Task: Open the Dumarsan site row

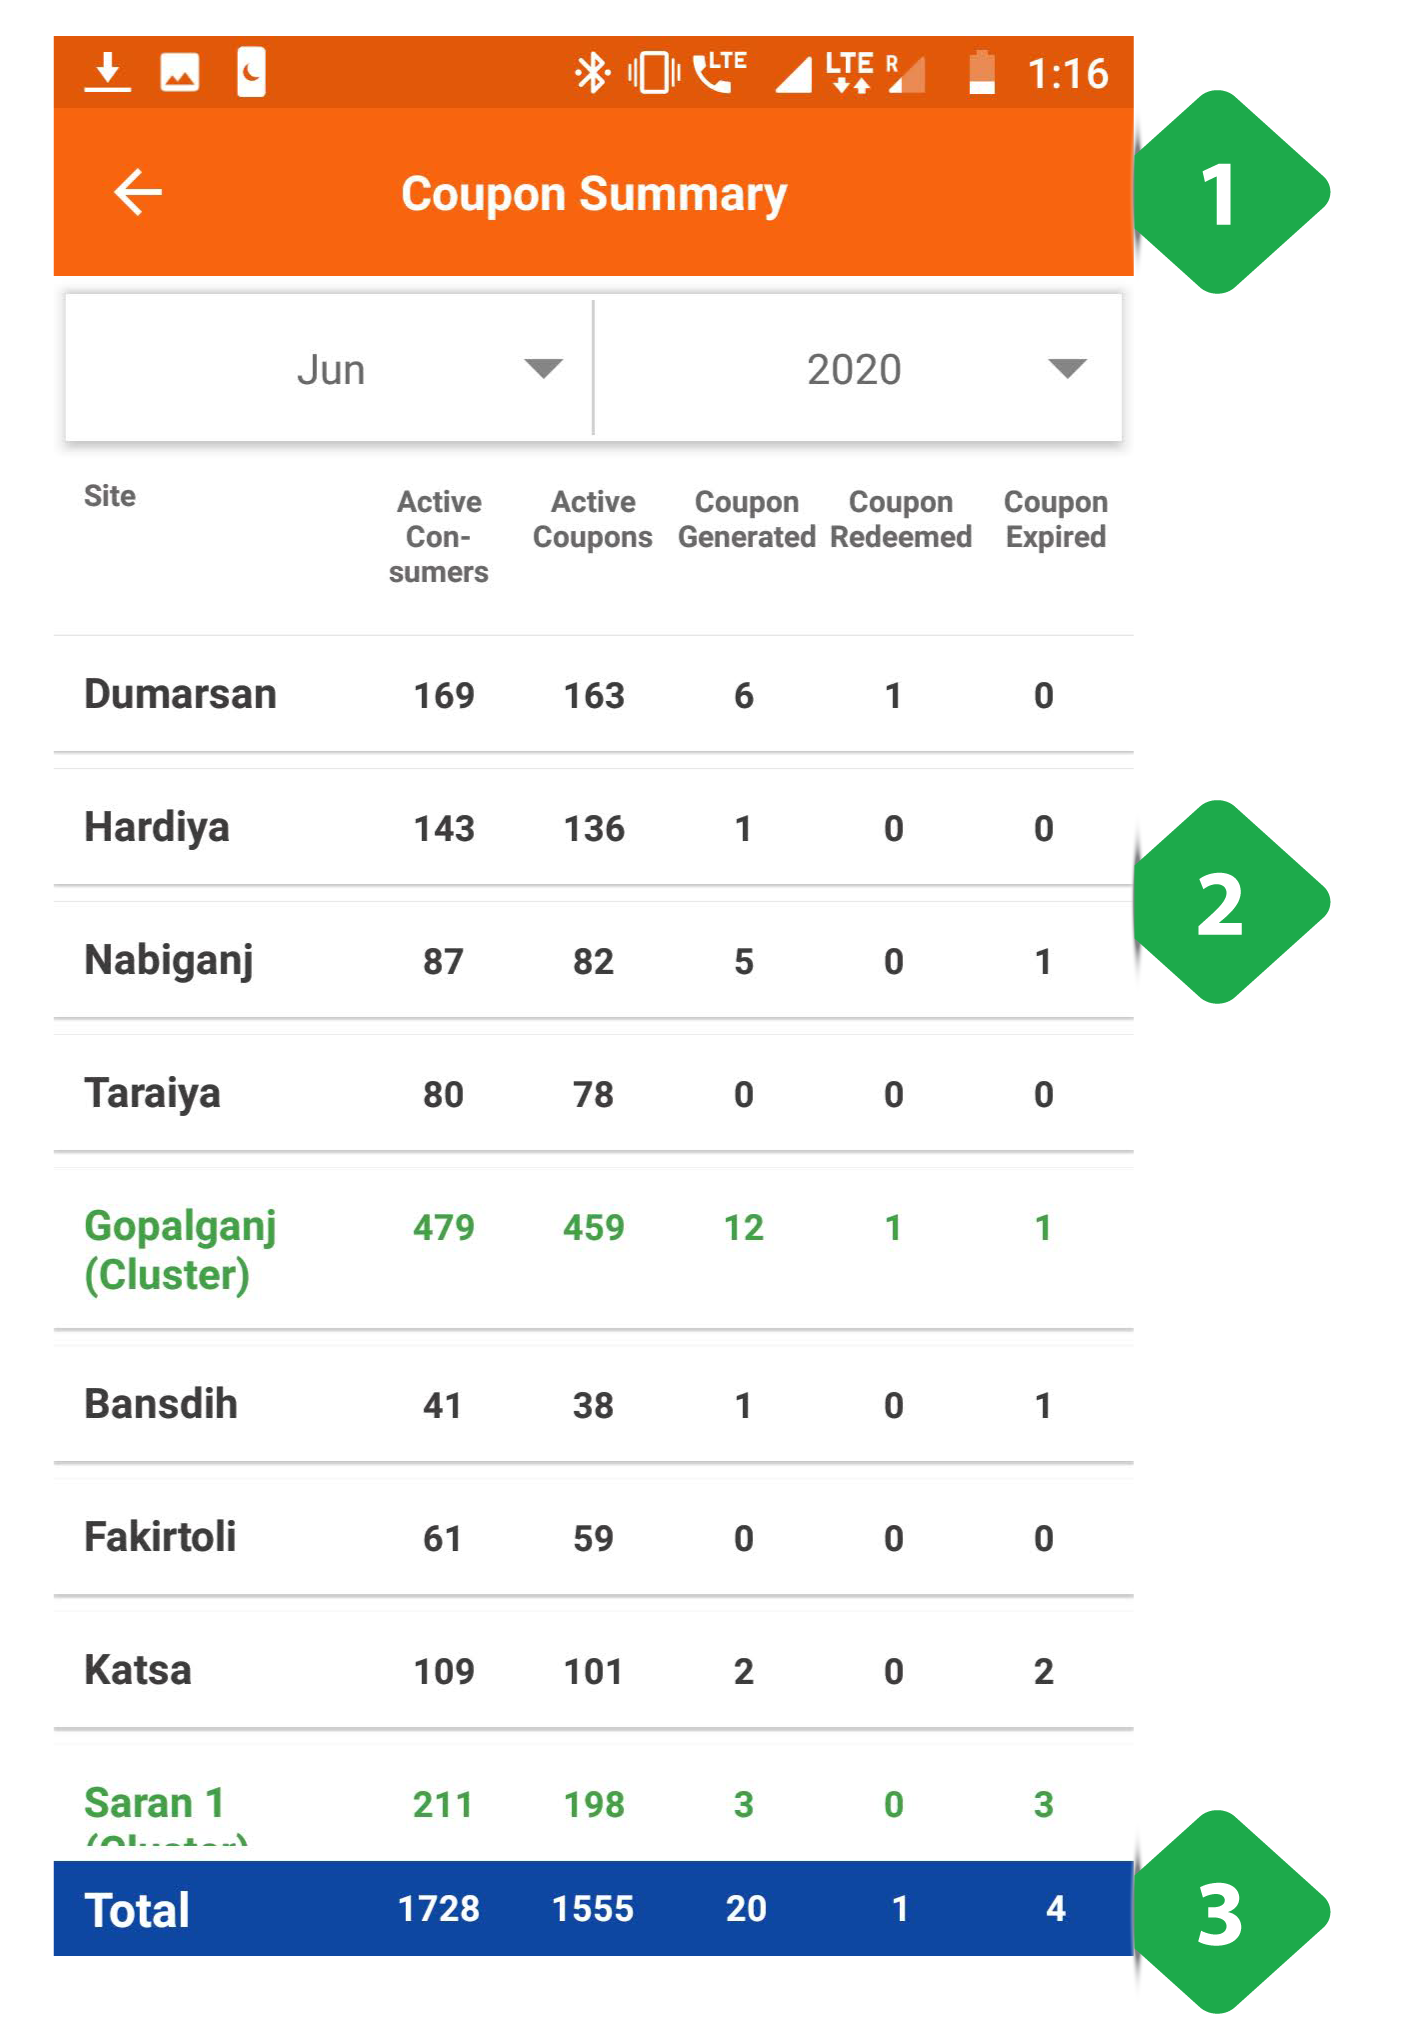Action: point(593,694)
